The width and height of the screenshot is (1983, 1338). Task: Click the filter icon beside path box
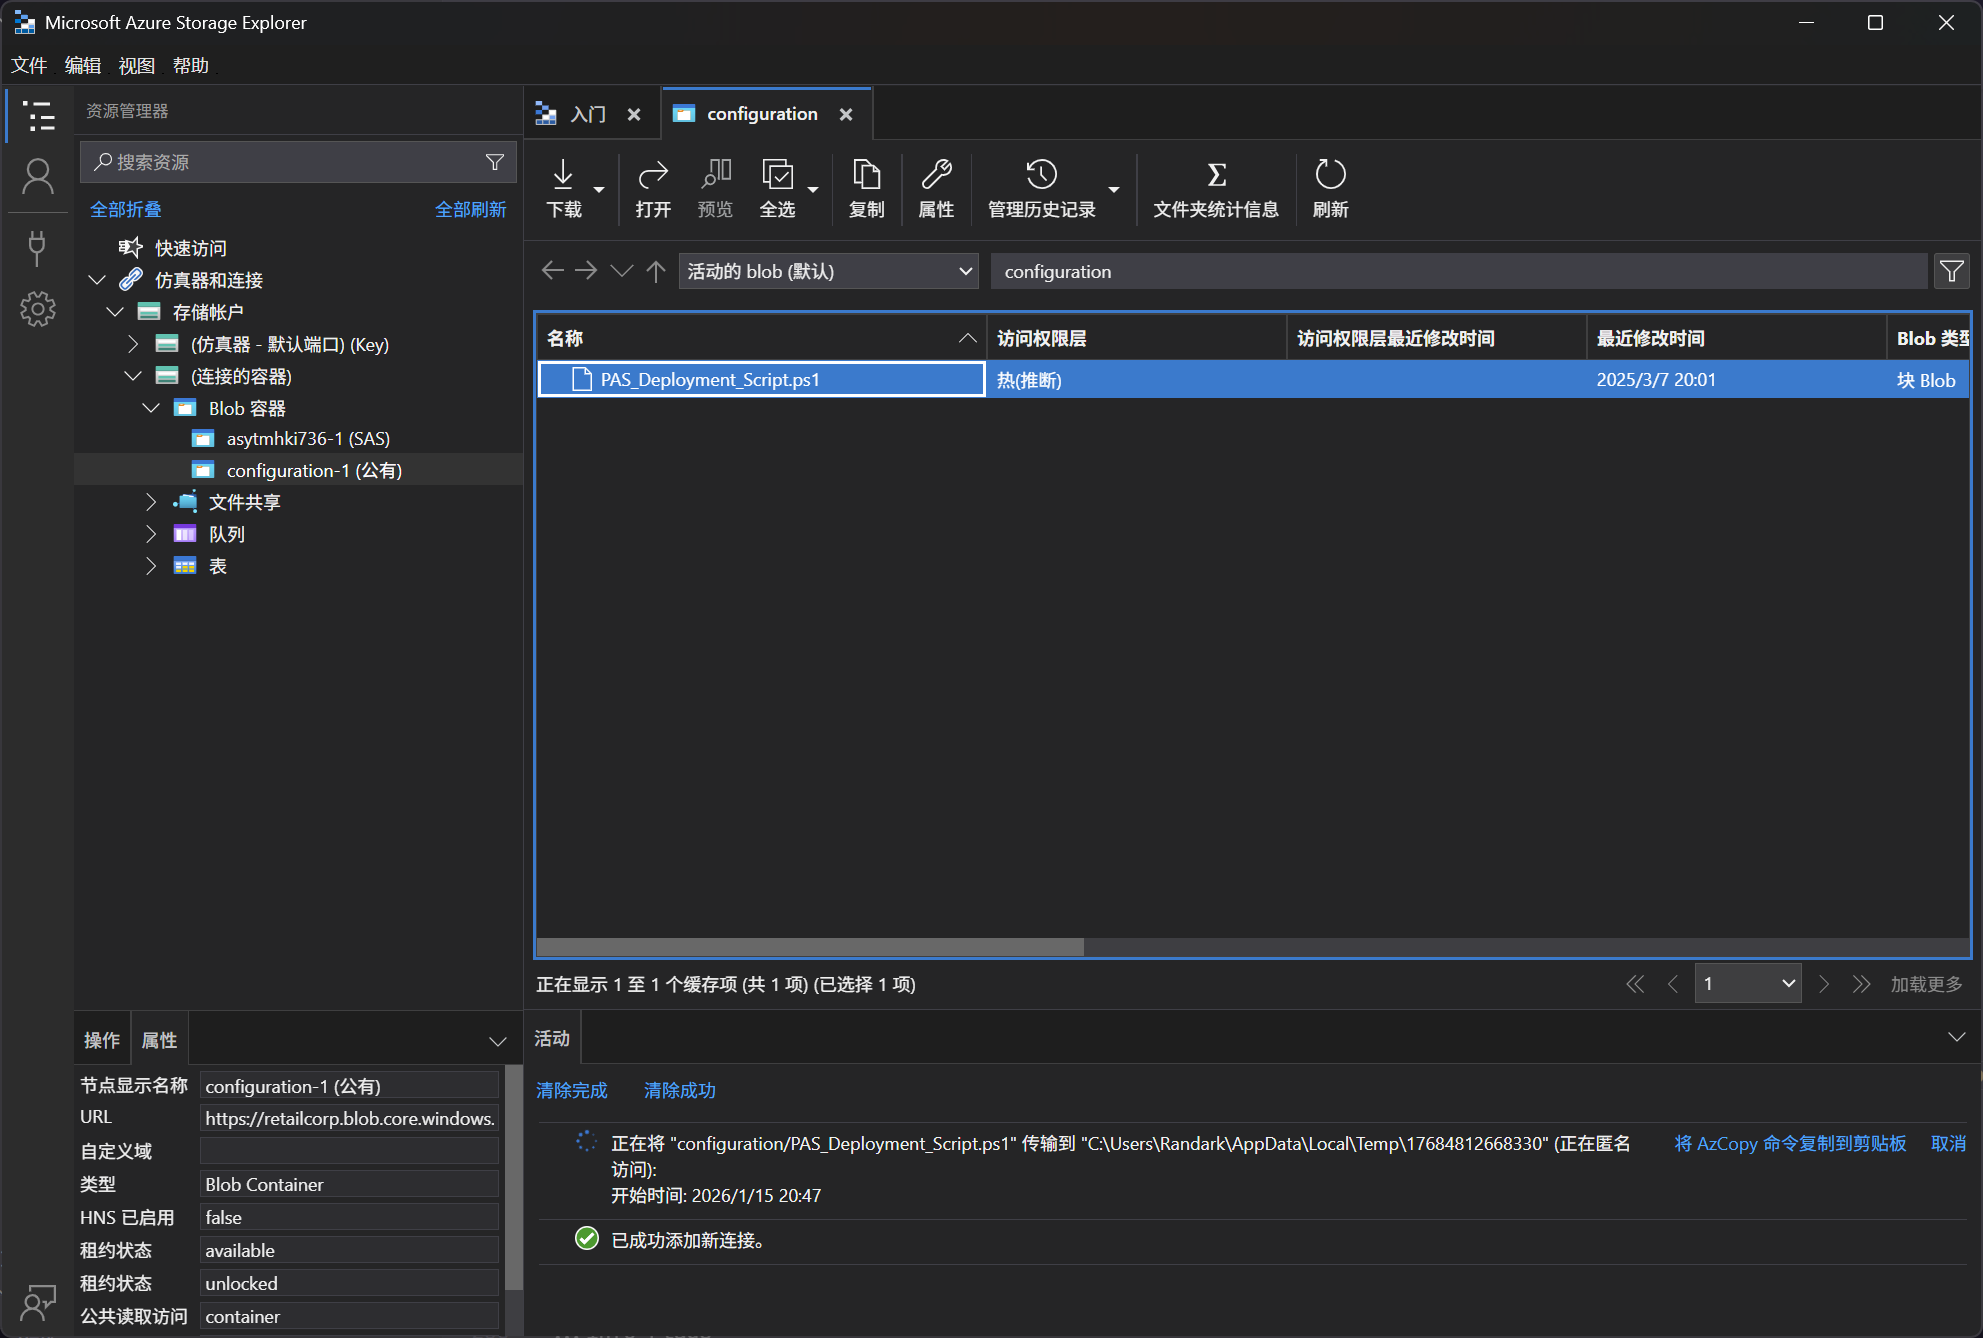coord(1951,271)
